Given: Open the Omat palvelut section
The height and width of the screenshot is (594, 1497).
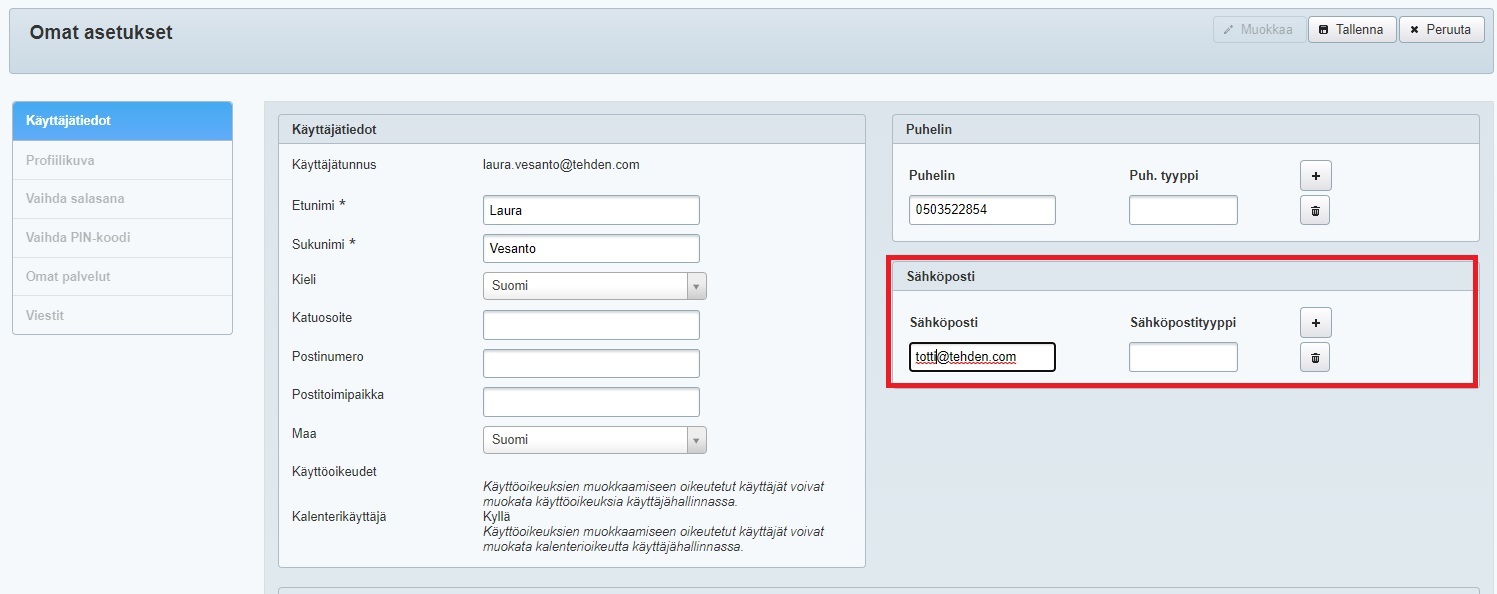Looking at the screenshot, I should 122,276.
